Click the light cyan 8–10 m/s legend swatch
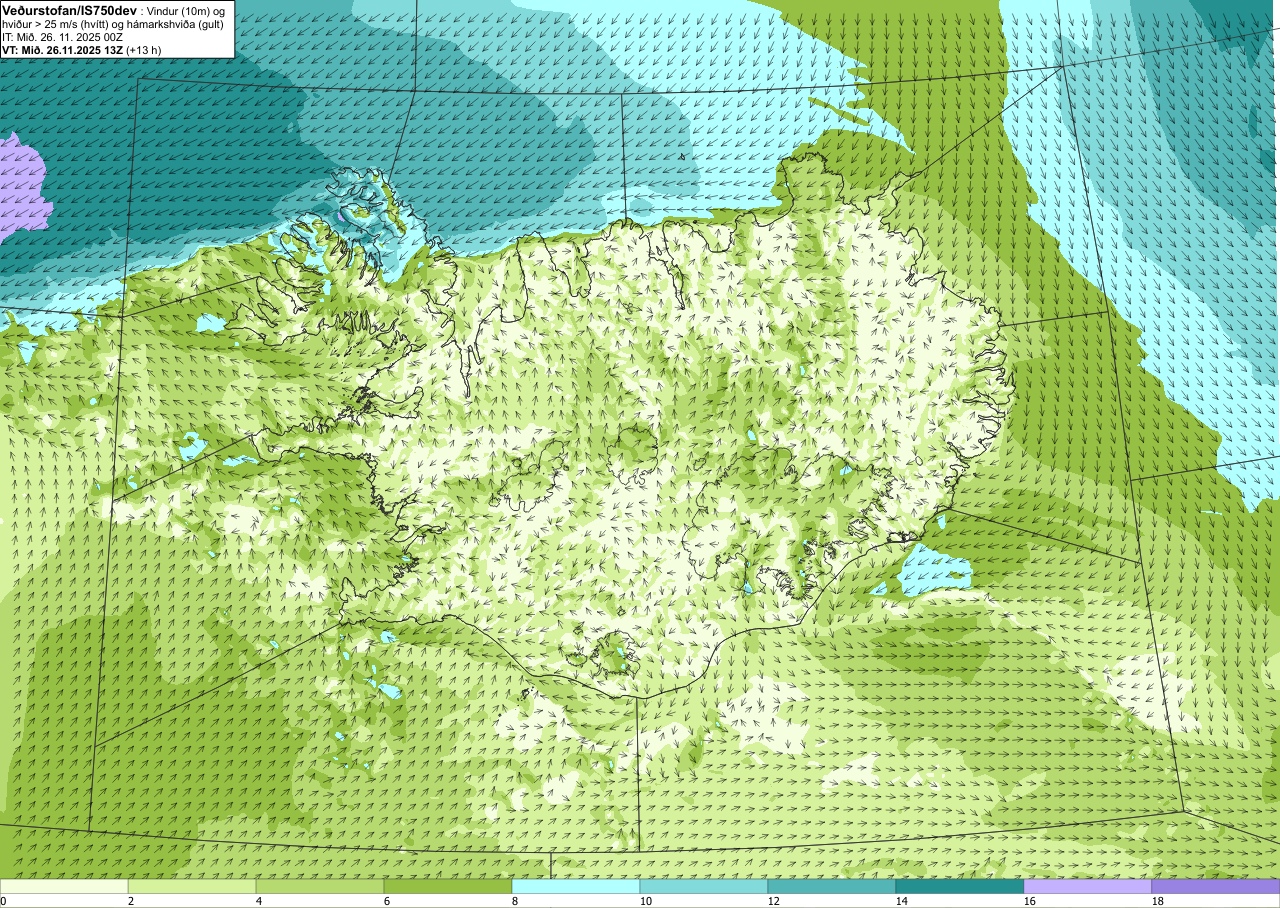 [x=576, y=886]
